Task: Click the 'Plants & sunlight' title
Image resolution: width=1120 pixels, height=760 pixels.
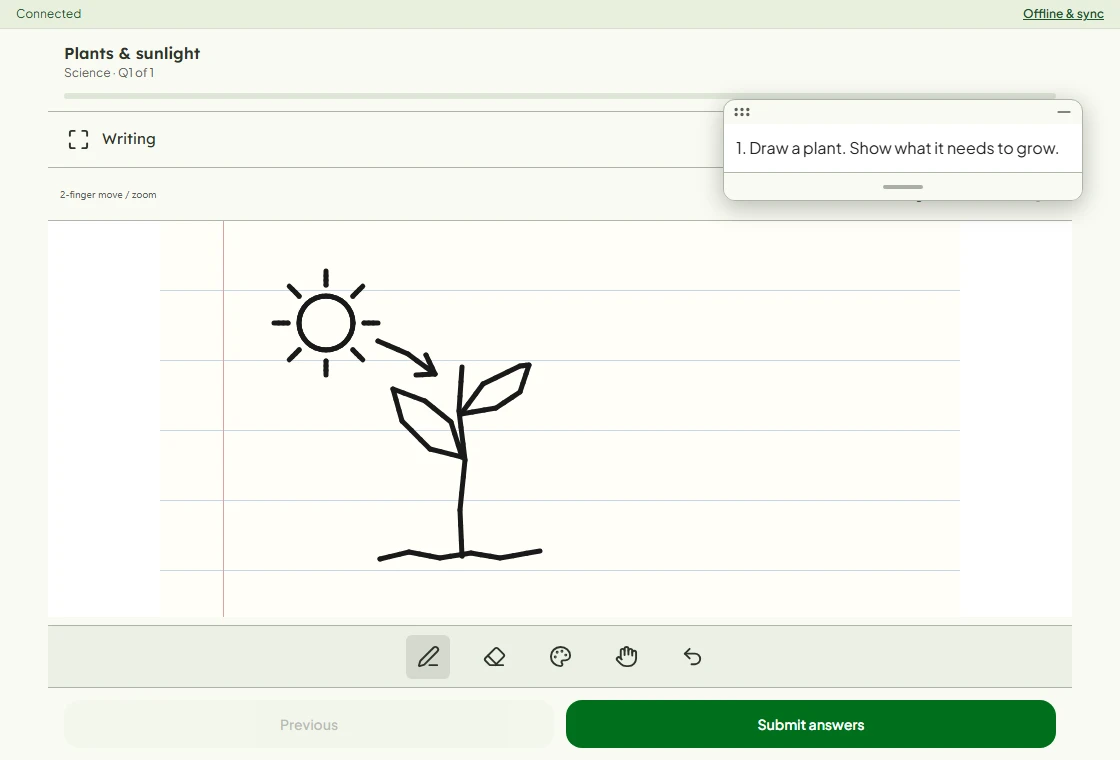Action: pos(132,54)
